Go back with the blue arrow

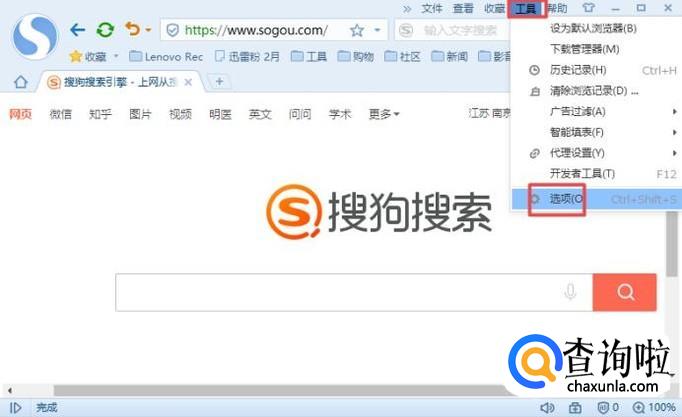point(77,30)
